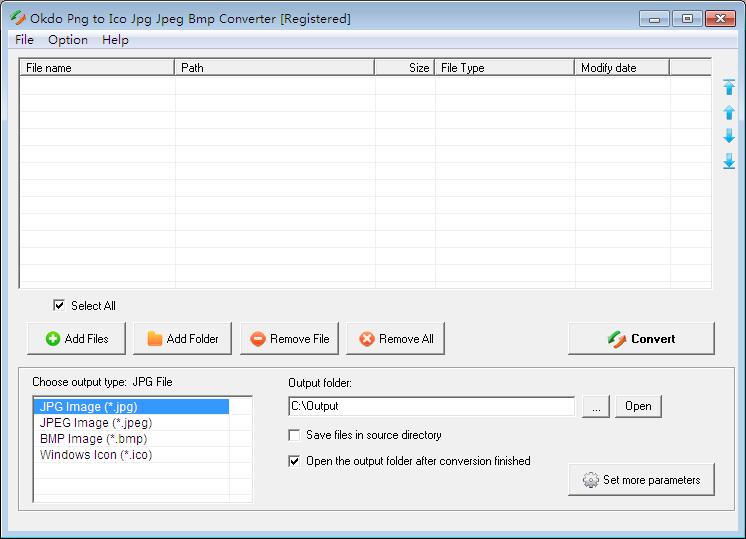The image size is (746, 539).
Task: Click the Add Files button
Action: [x=77, y=338]
